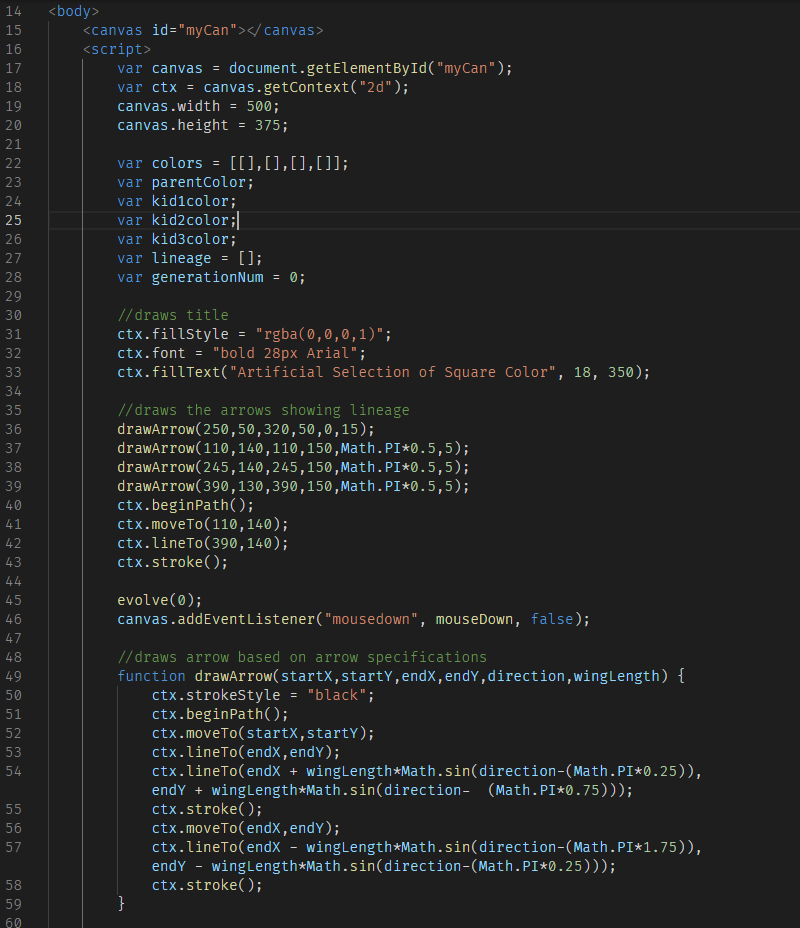This screenshot has height=928, width=800.
Task: Click line number 44 in the gutter
Action: [13, 581]
